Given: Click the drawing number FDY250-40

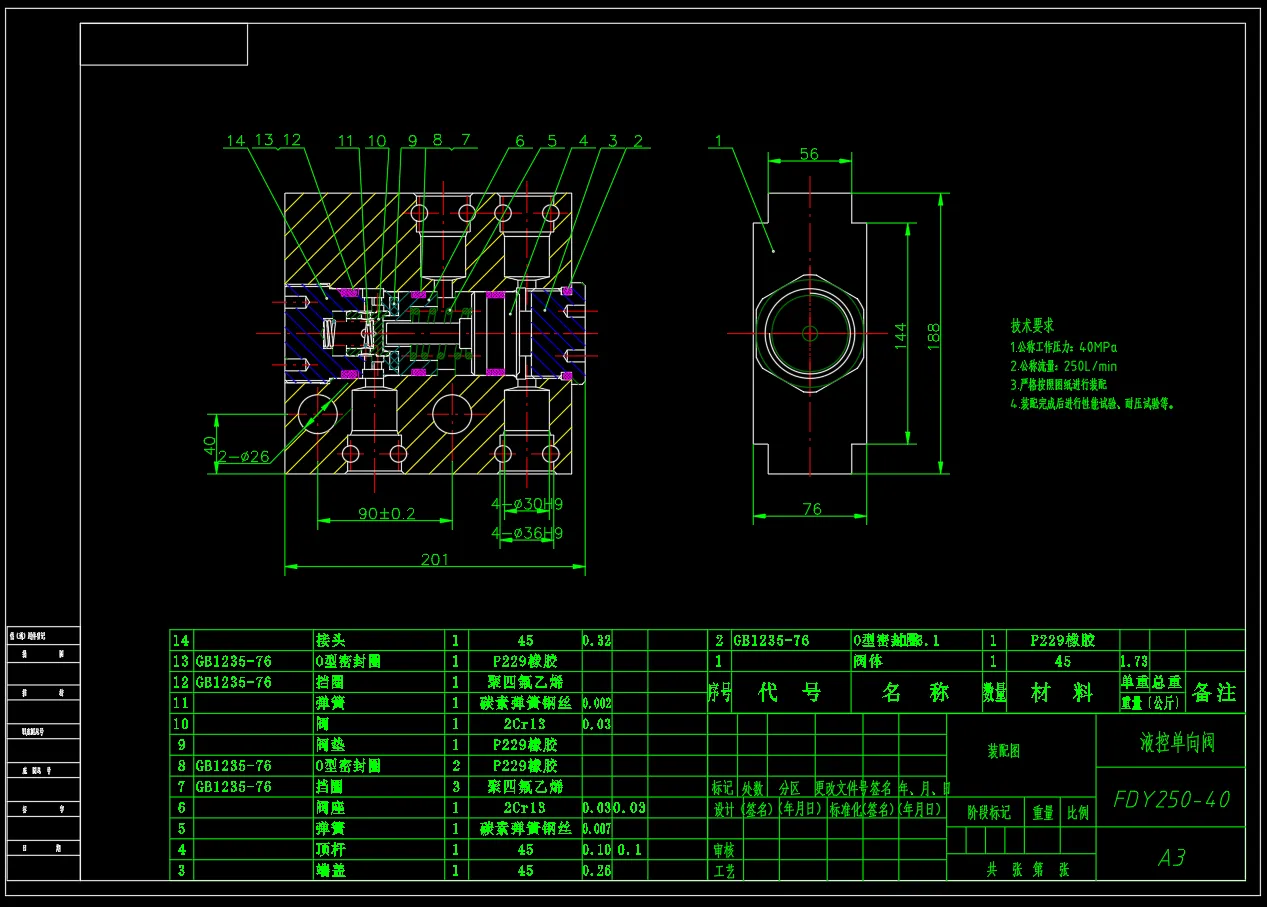Looking at the screenshot, I should pyautogui.click(x=1171, y=799).
